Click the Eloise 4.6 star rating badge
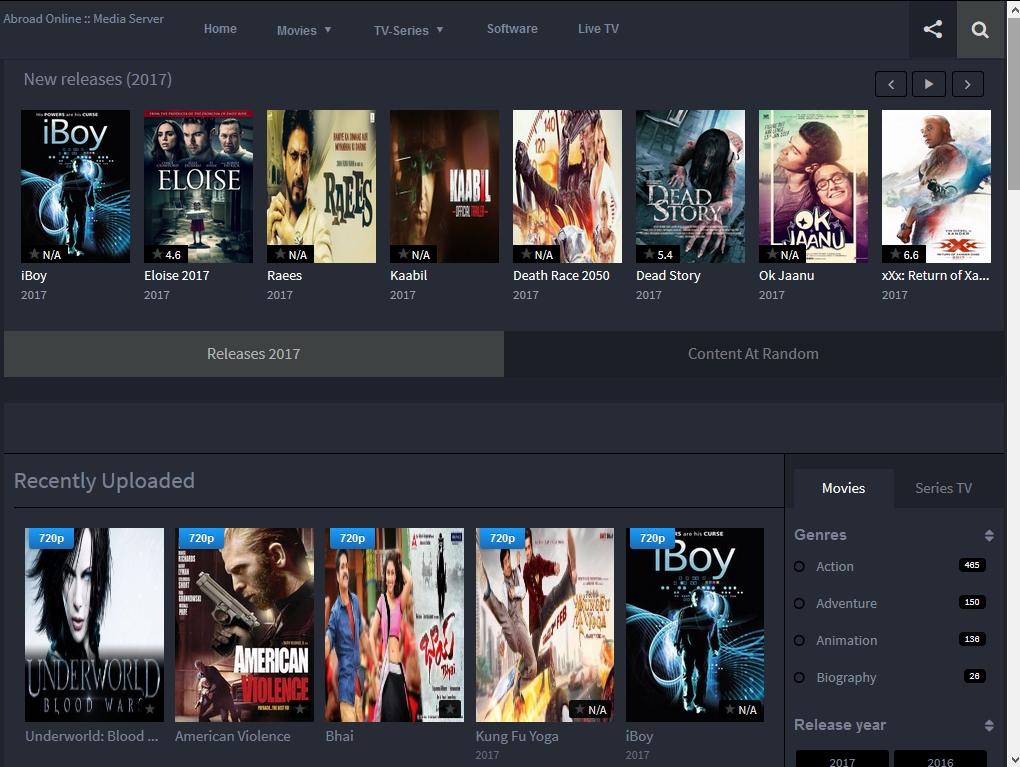The image size is (1020, 767). [166, 254]
